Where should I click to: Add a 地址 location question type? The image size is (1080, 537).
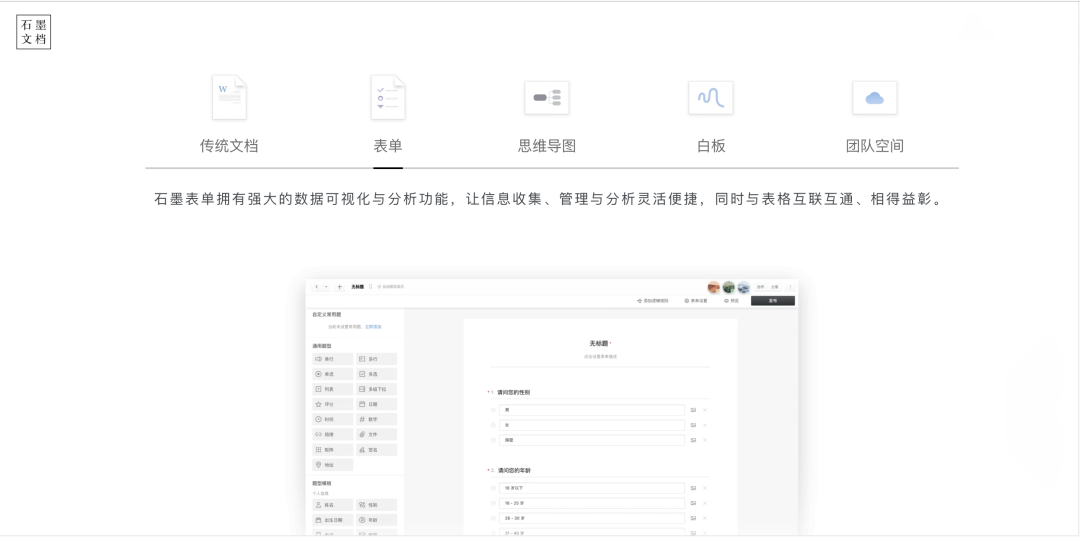coord(333,465)
